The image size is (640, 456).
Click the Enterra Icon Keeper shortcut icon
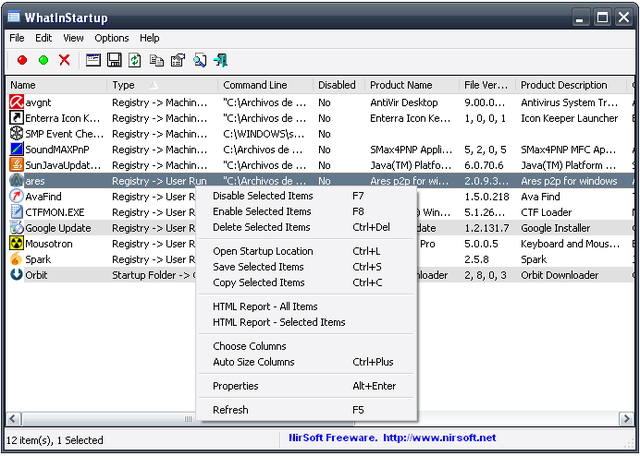tap(16, 118)
